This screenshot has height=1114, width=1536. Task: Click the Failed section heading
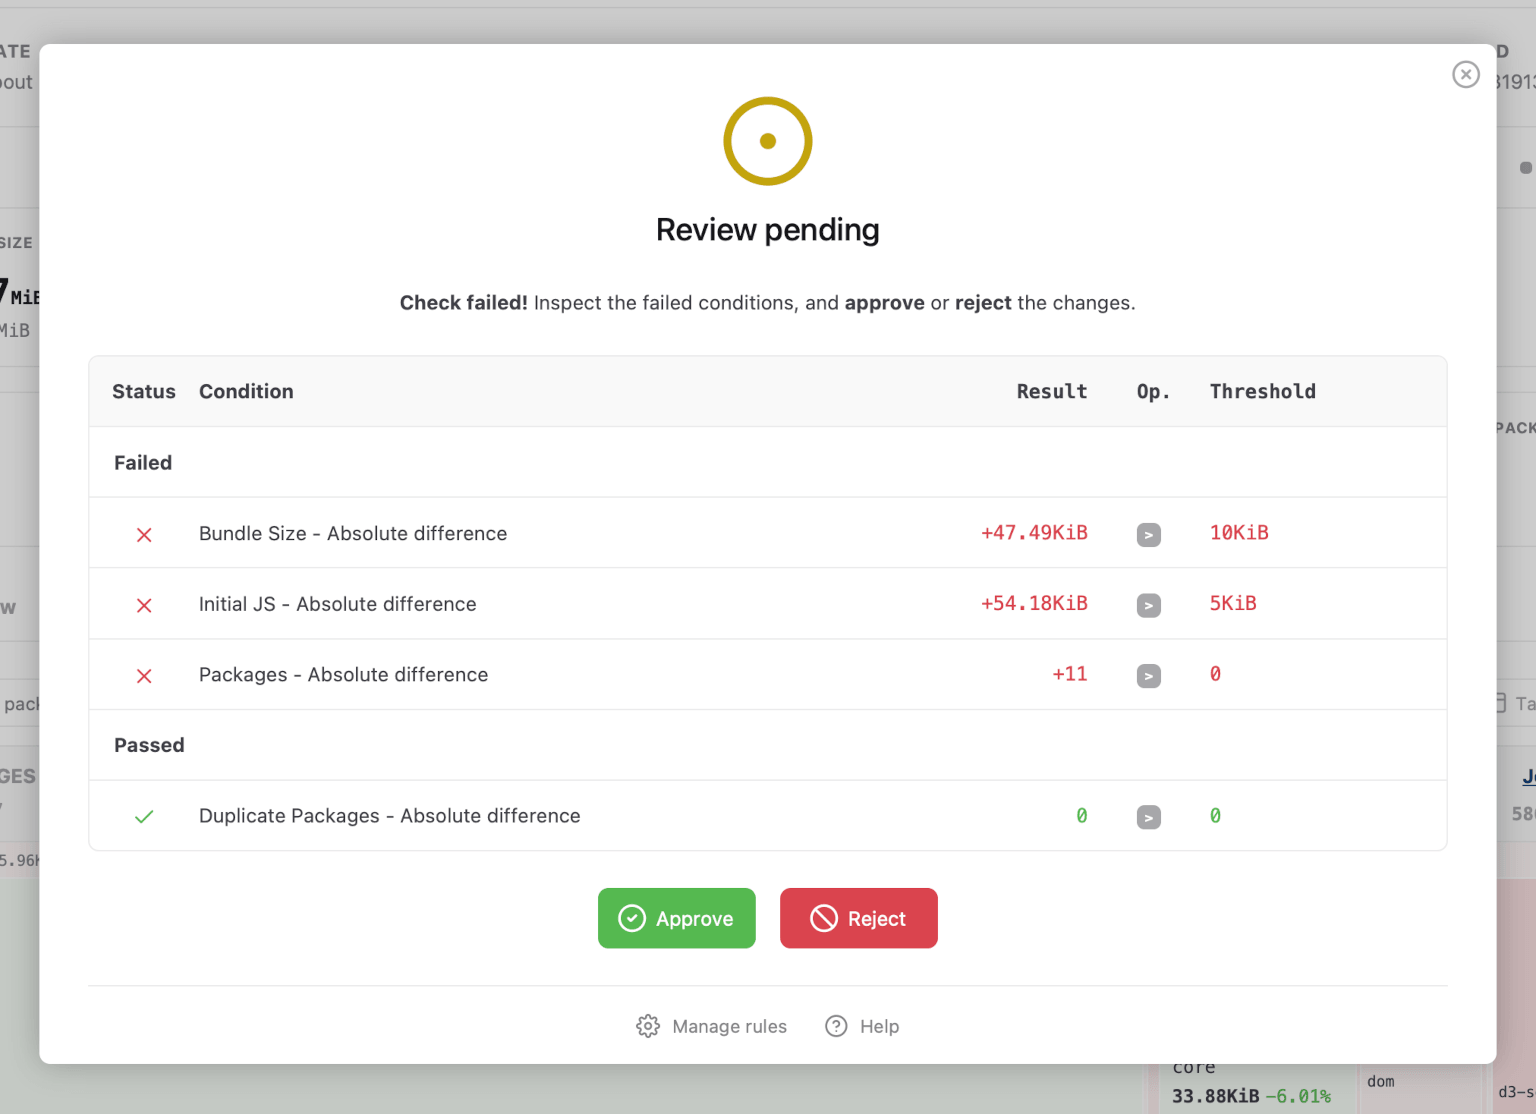click(143, 463)
